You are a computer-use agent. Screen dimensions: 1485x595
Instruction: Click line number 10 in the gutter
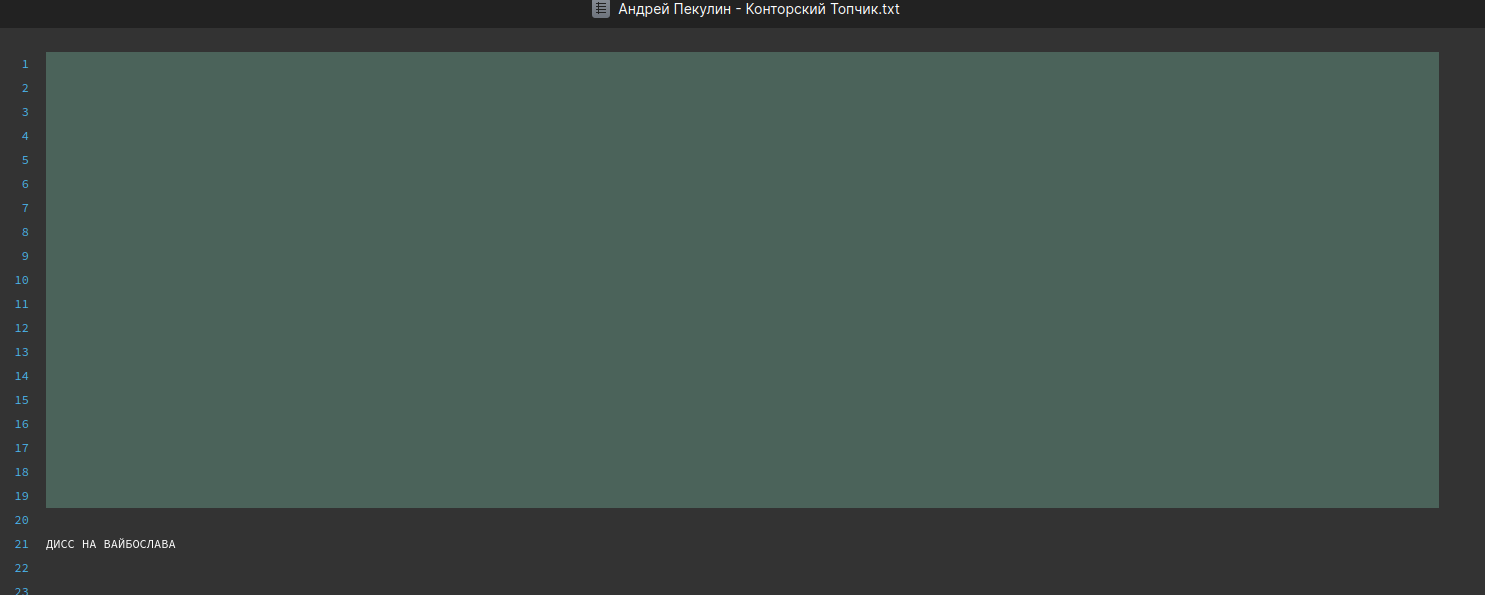(x=22, y=280)
